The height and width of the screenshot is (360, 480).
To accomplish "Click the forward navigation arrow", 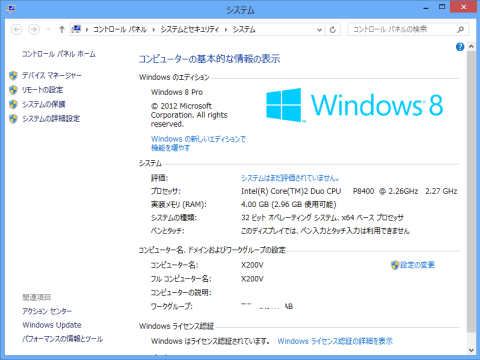I will pyautogui.click(x=34, y=30).
